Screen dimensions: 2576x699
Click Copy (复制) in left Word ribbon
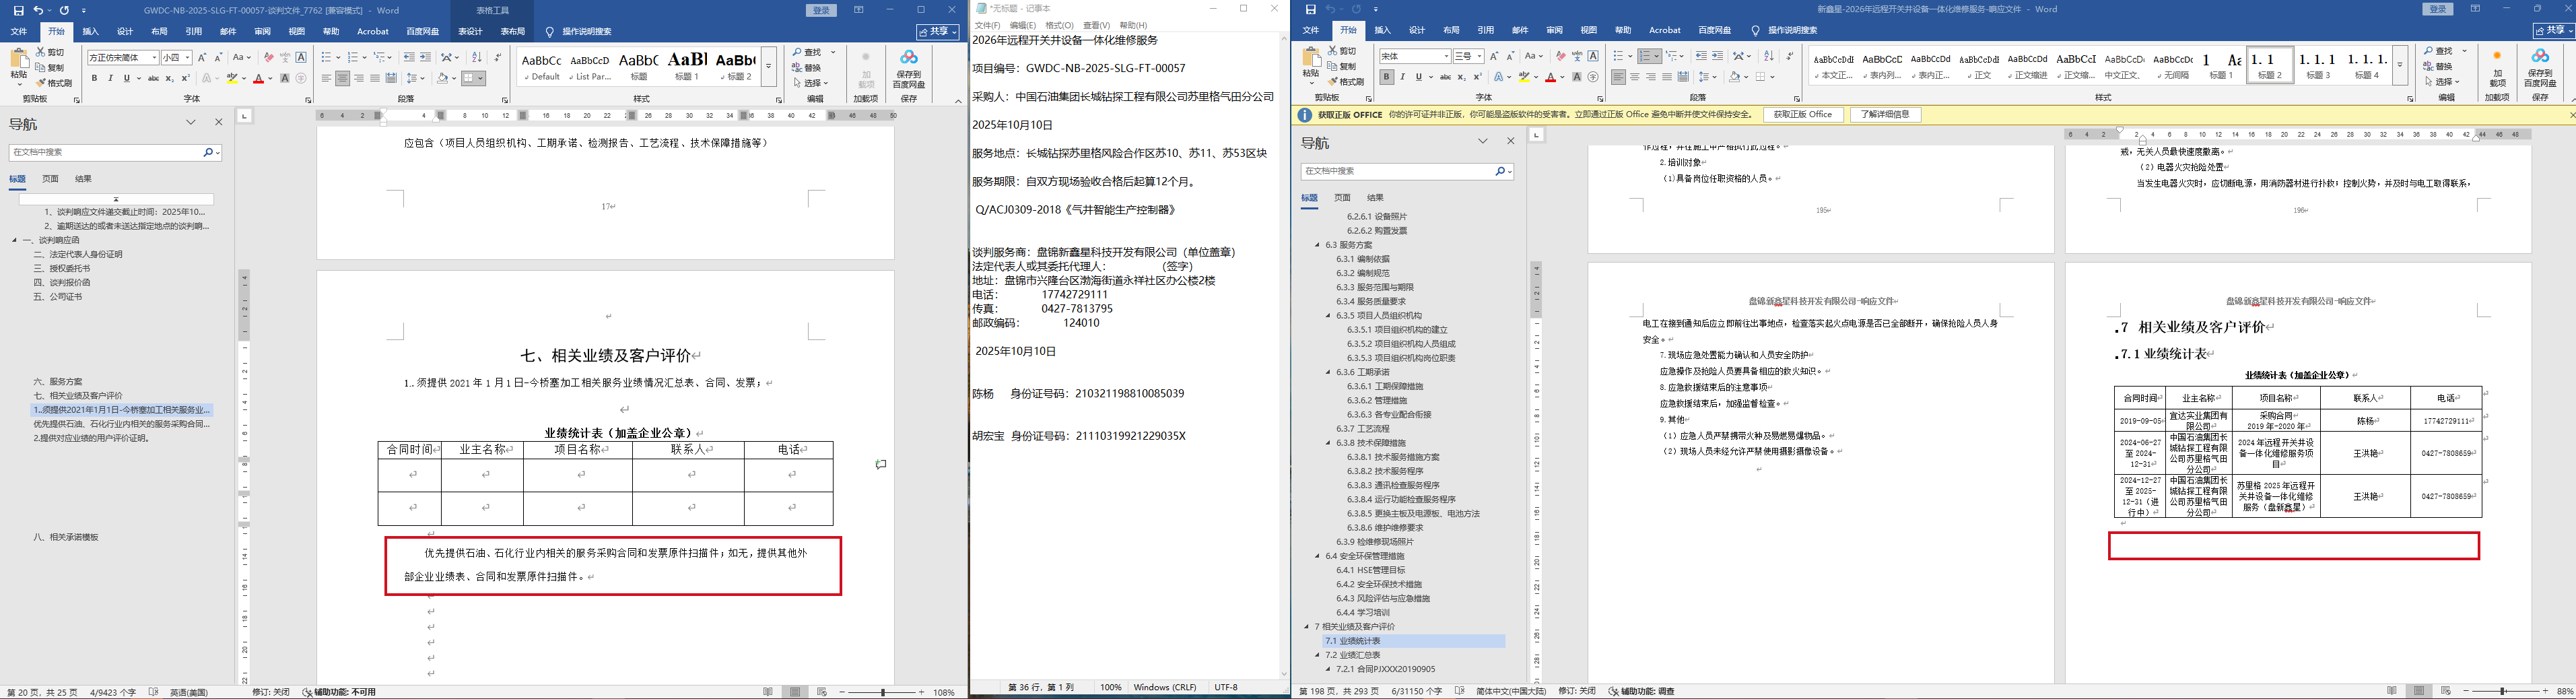[x=50, y=67]
